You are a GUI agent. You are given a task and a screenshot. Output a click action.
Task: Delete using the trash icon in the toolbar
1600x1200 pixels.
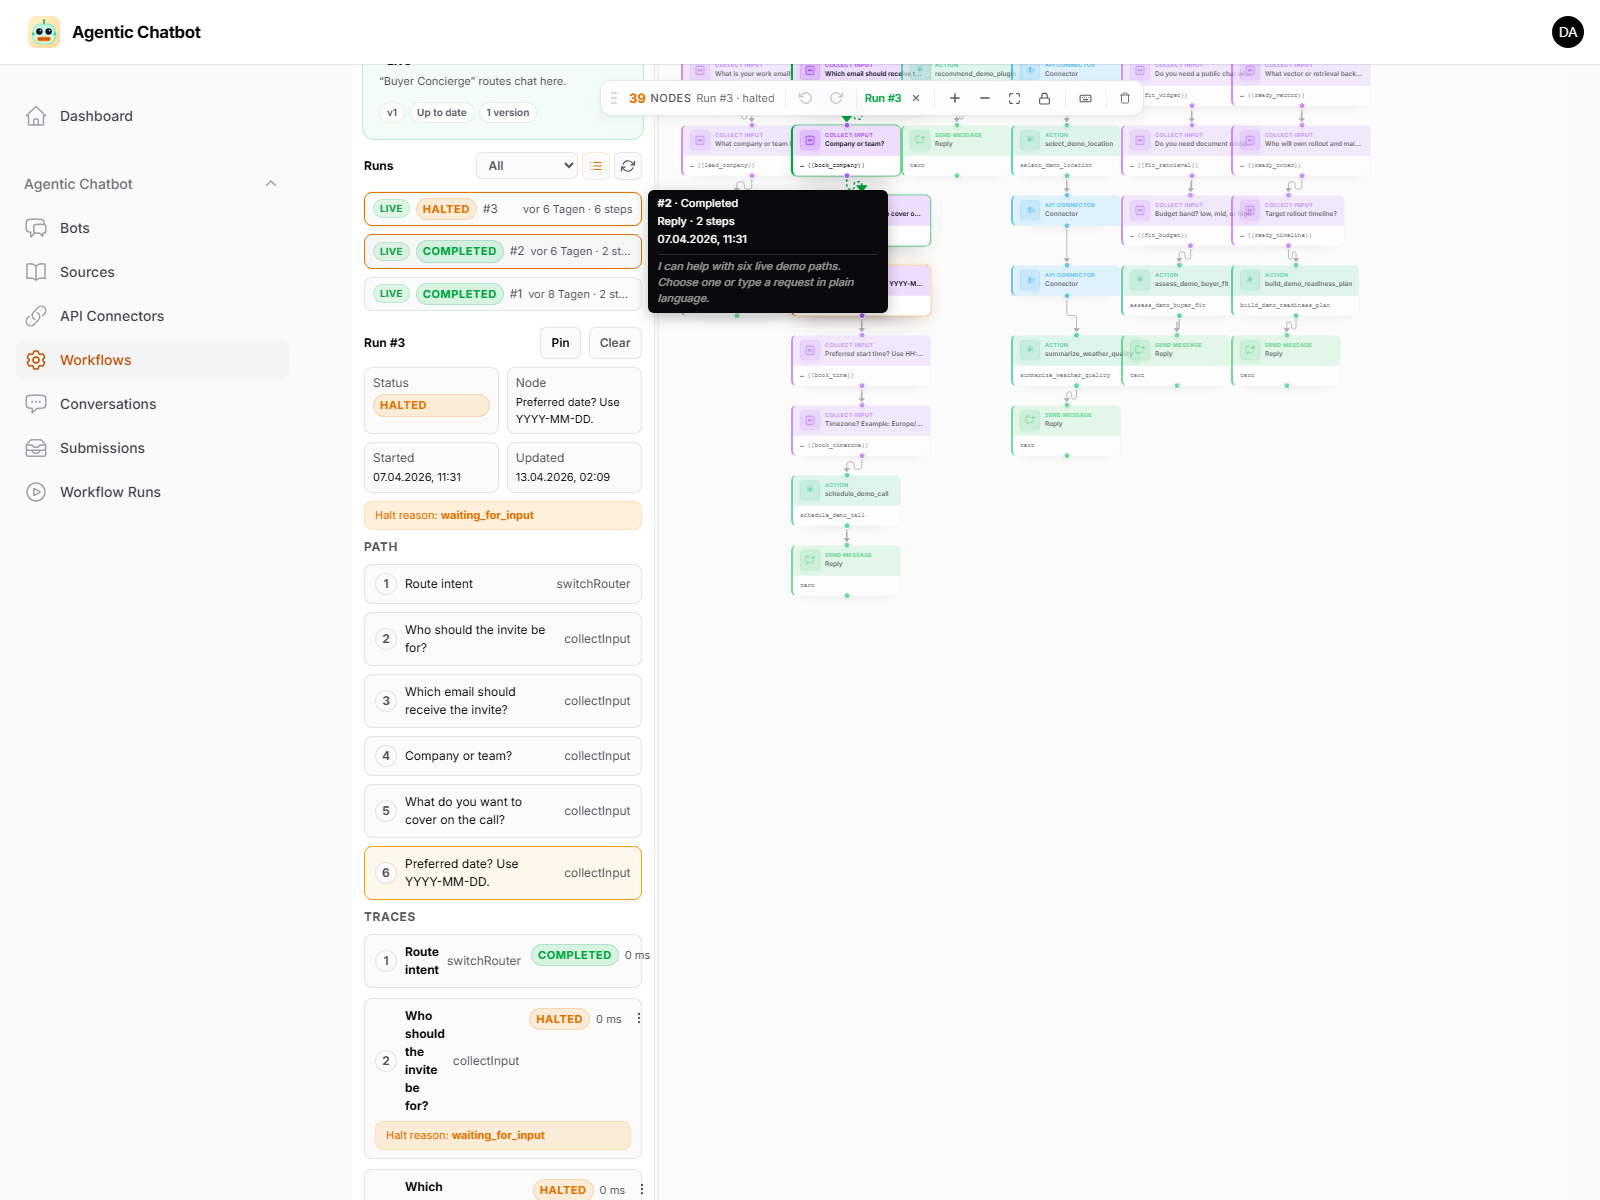[1125, 98]
